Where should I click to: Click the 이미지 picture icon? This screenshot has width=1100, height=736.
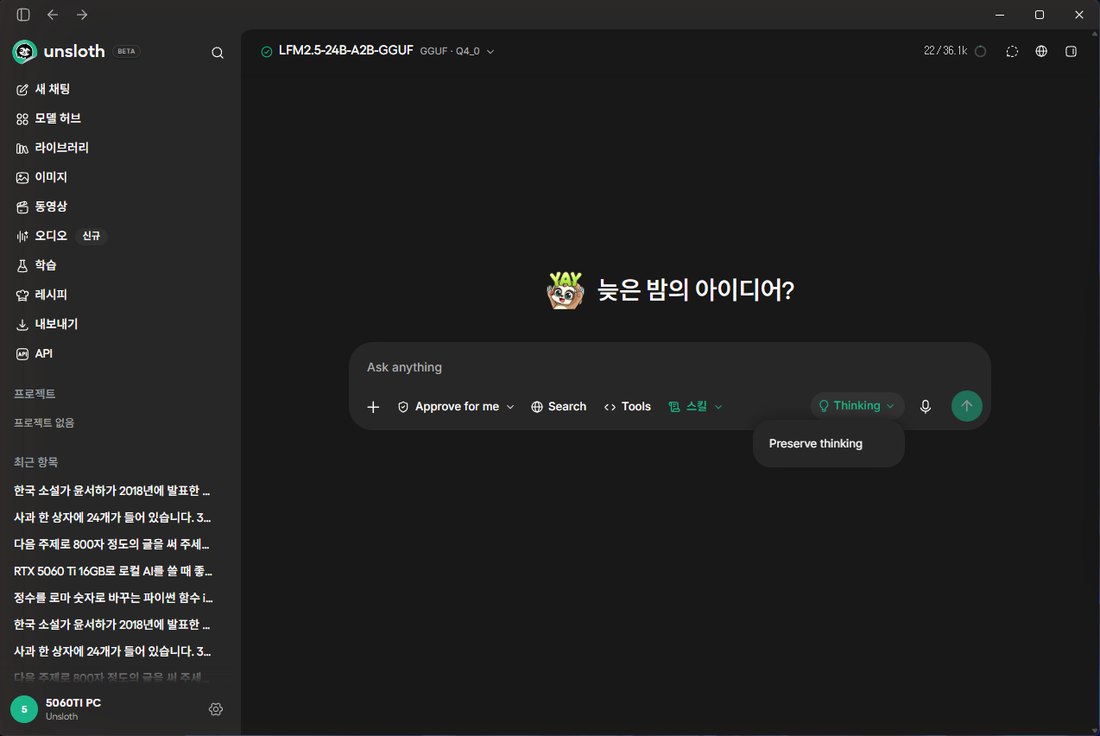pyautogui.click(x=22, y=178)
